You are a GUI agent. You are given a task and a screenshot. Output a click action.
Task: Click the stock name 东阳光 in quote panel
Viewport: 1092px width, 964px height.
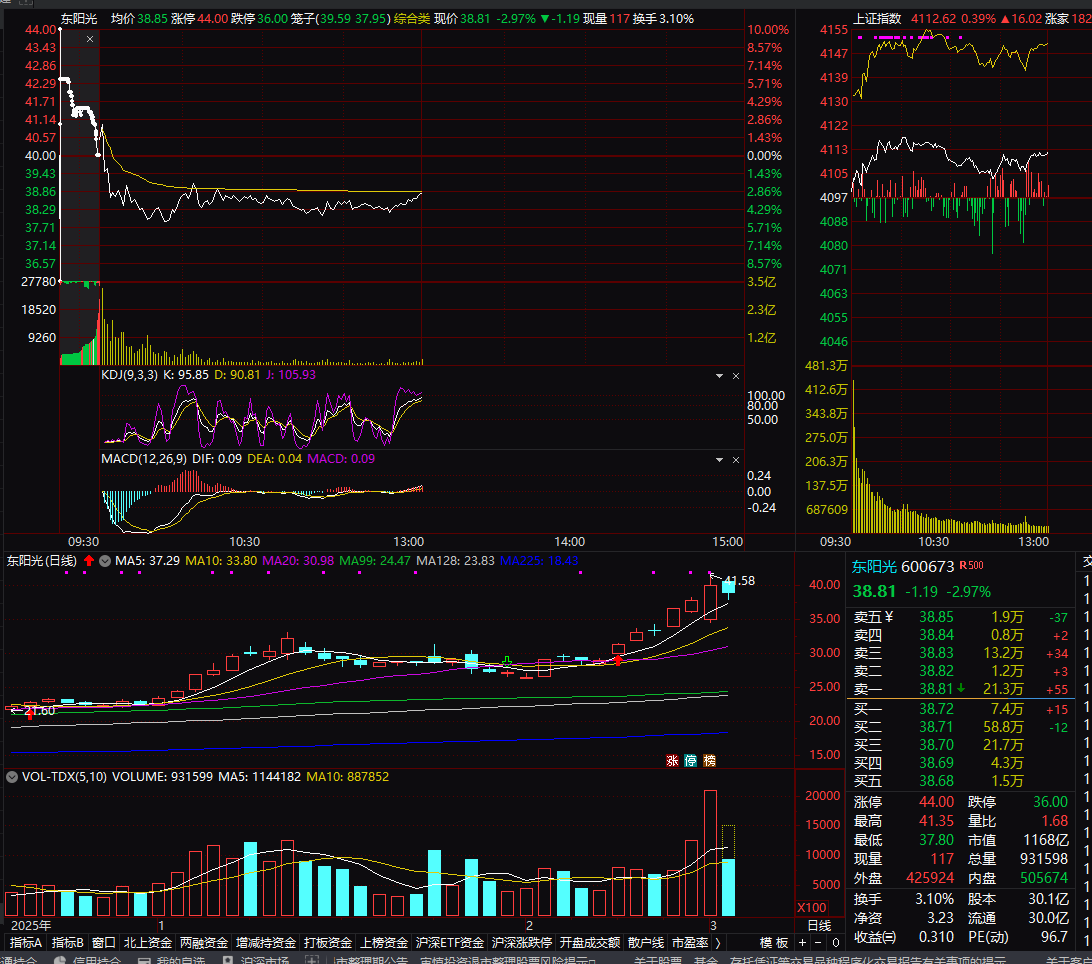click(x=874, y=567)
